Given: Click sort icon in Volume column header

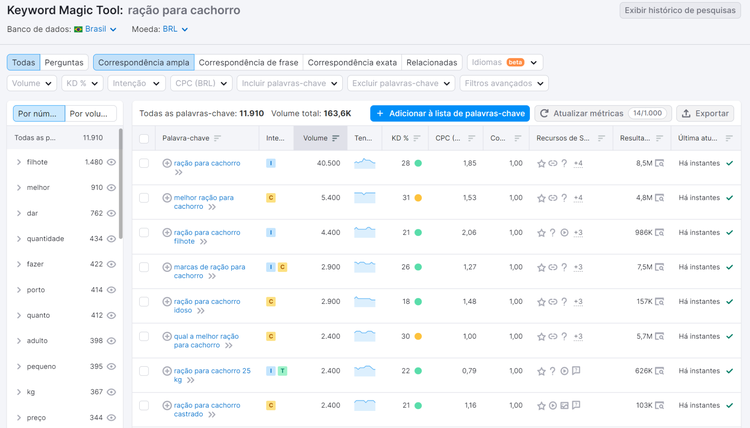Looking at the screenshot, I should tap(336, 138).
